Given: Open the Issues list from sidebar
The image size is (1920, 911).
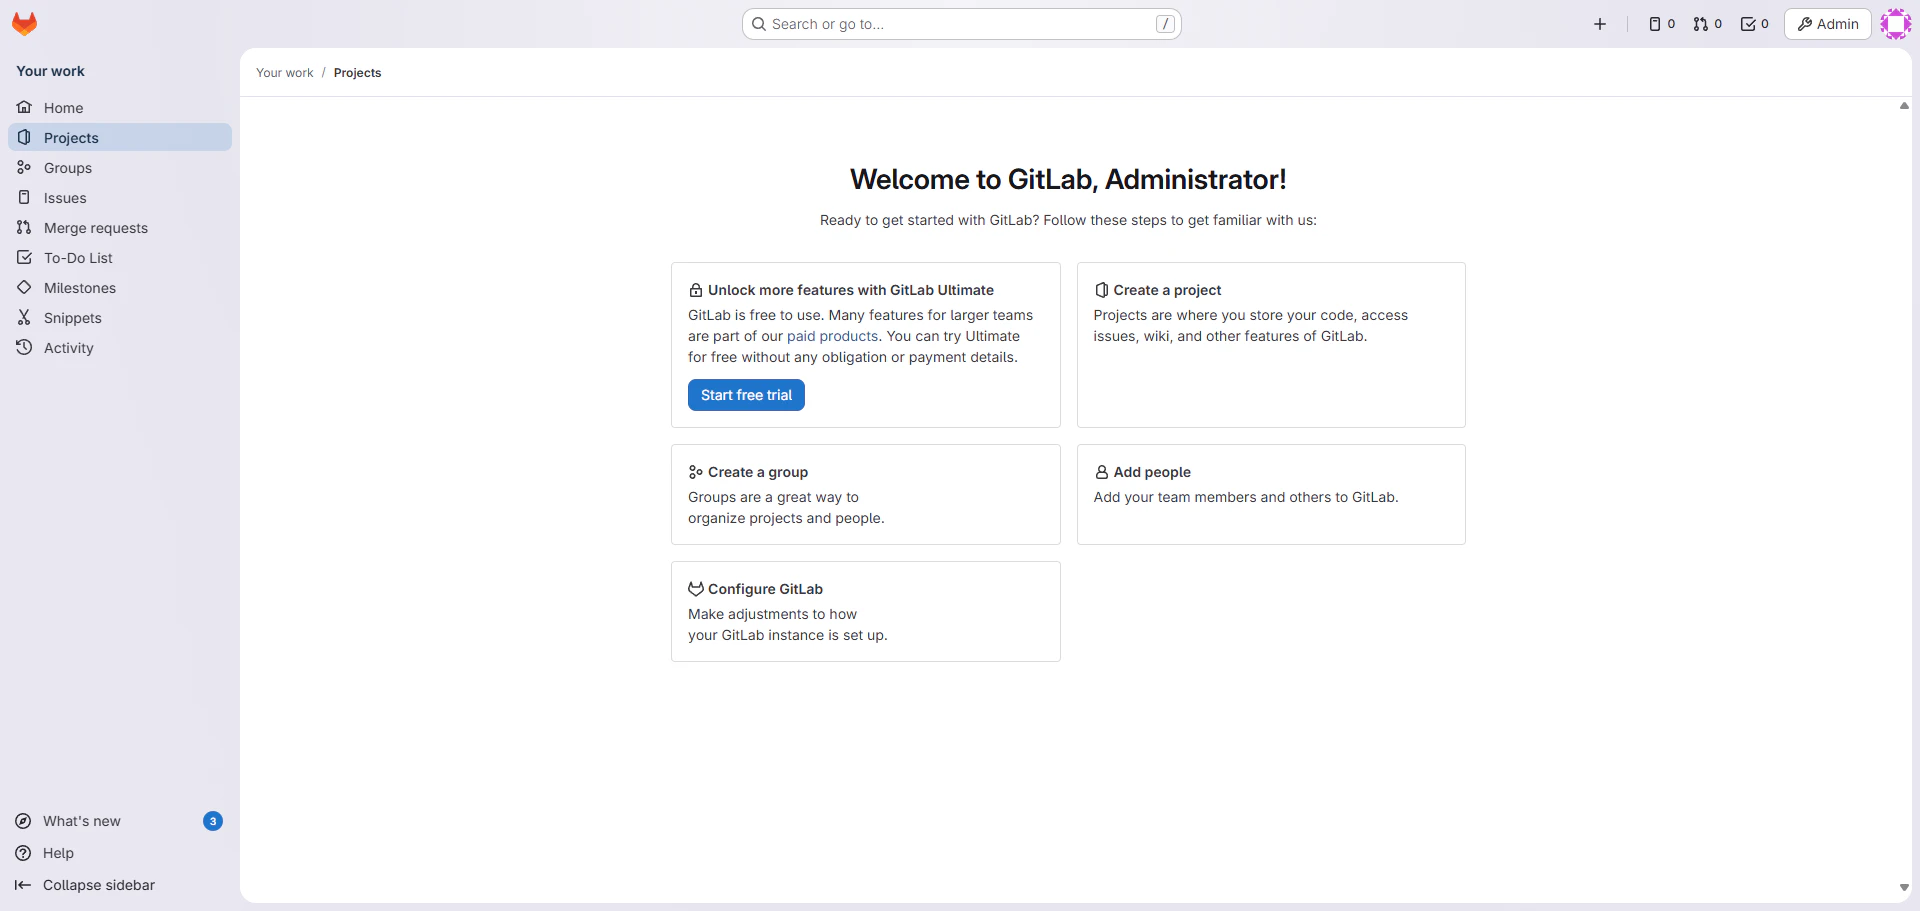Looking at the screenshot, I should pos(63,197).
